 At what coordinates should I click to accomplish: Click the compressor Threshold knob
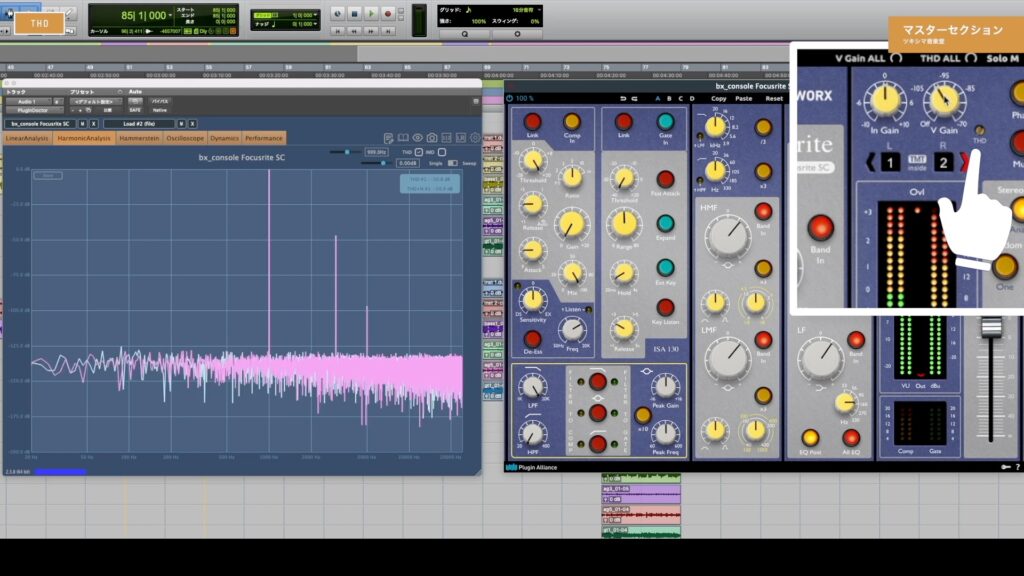pyautogui.click(x=532, y=161)
